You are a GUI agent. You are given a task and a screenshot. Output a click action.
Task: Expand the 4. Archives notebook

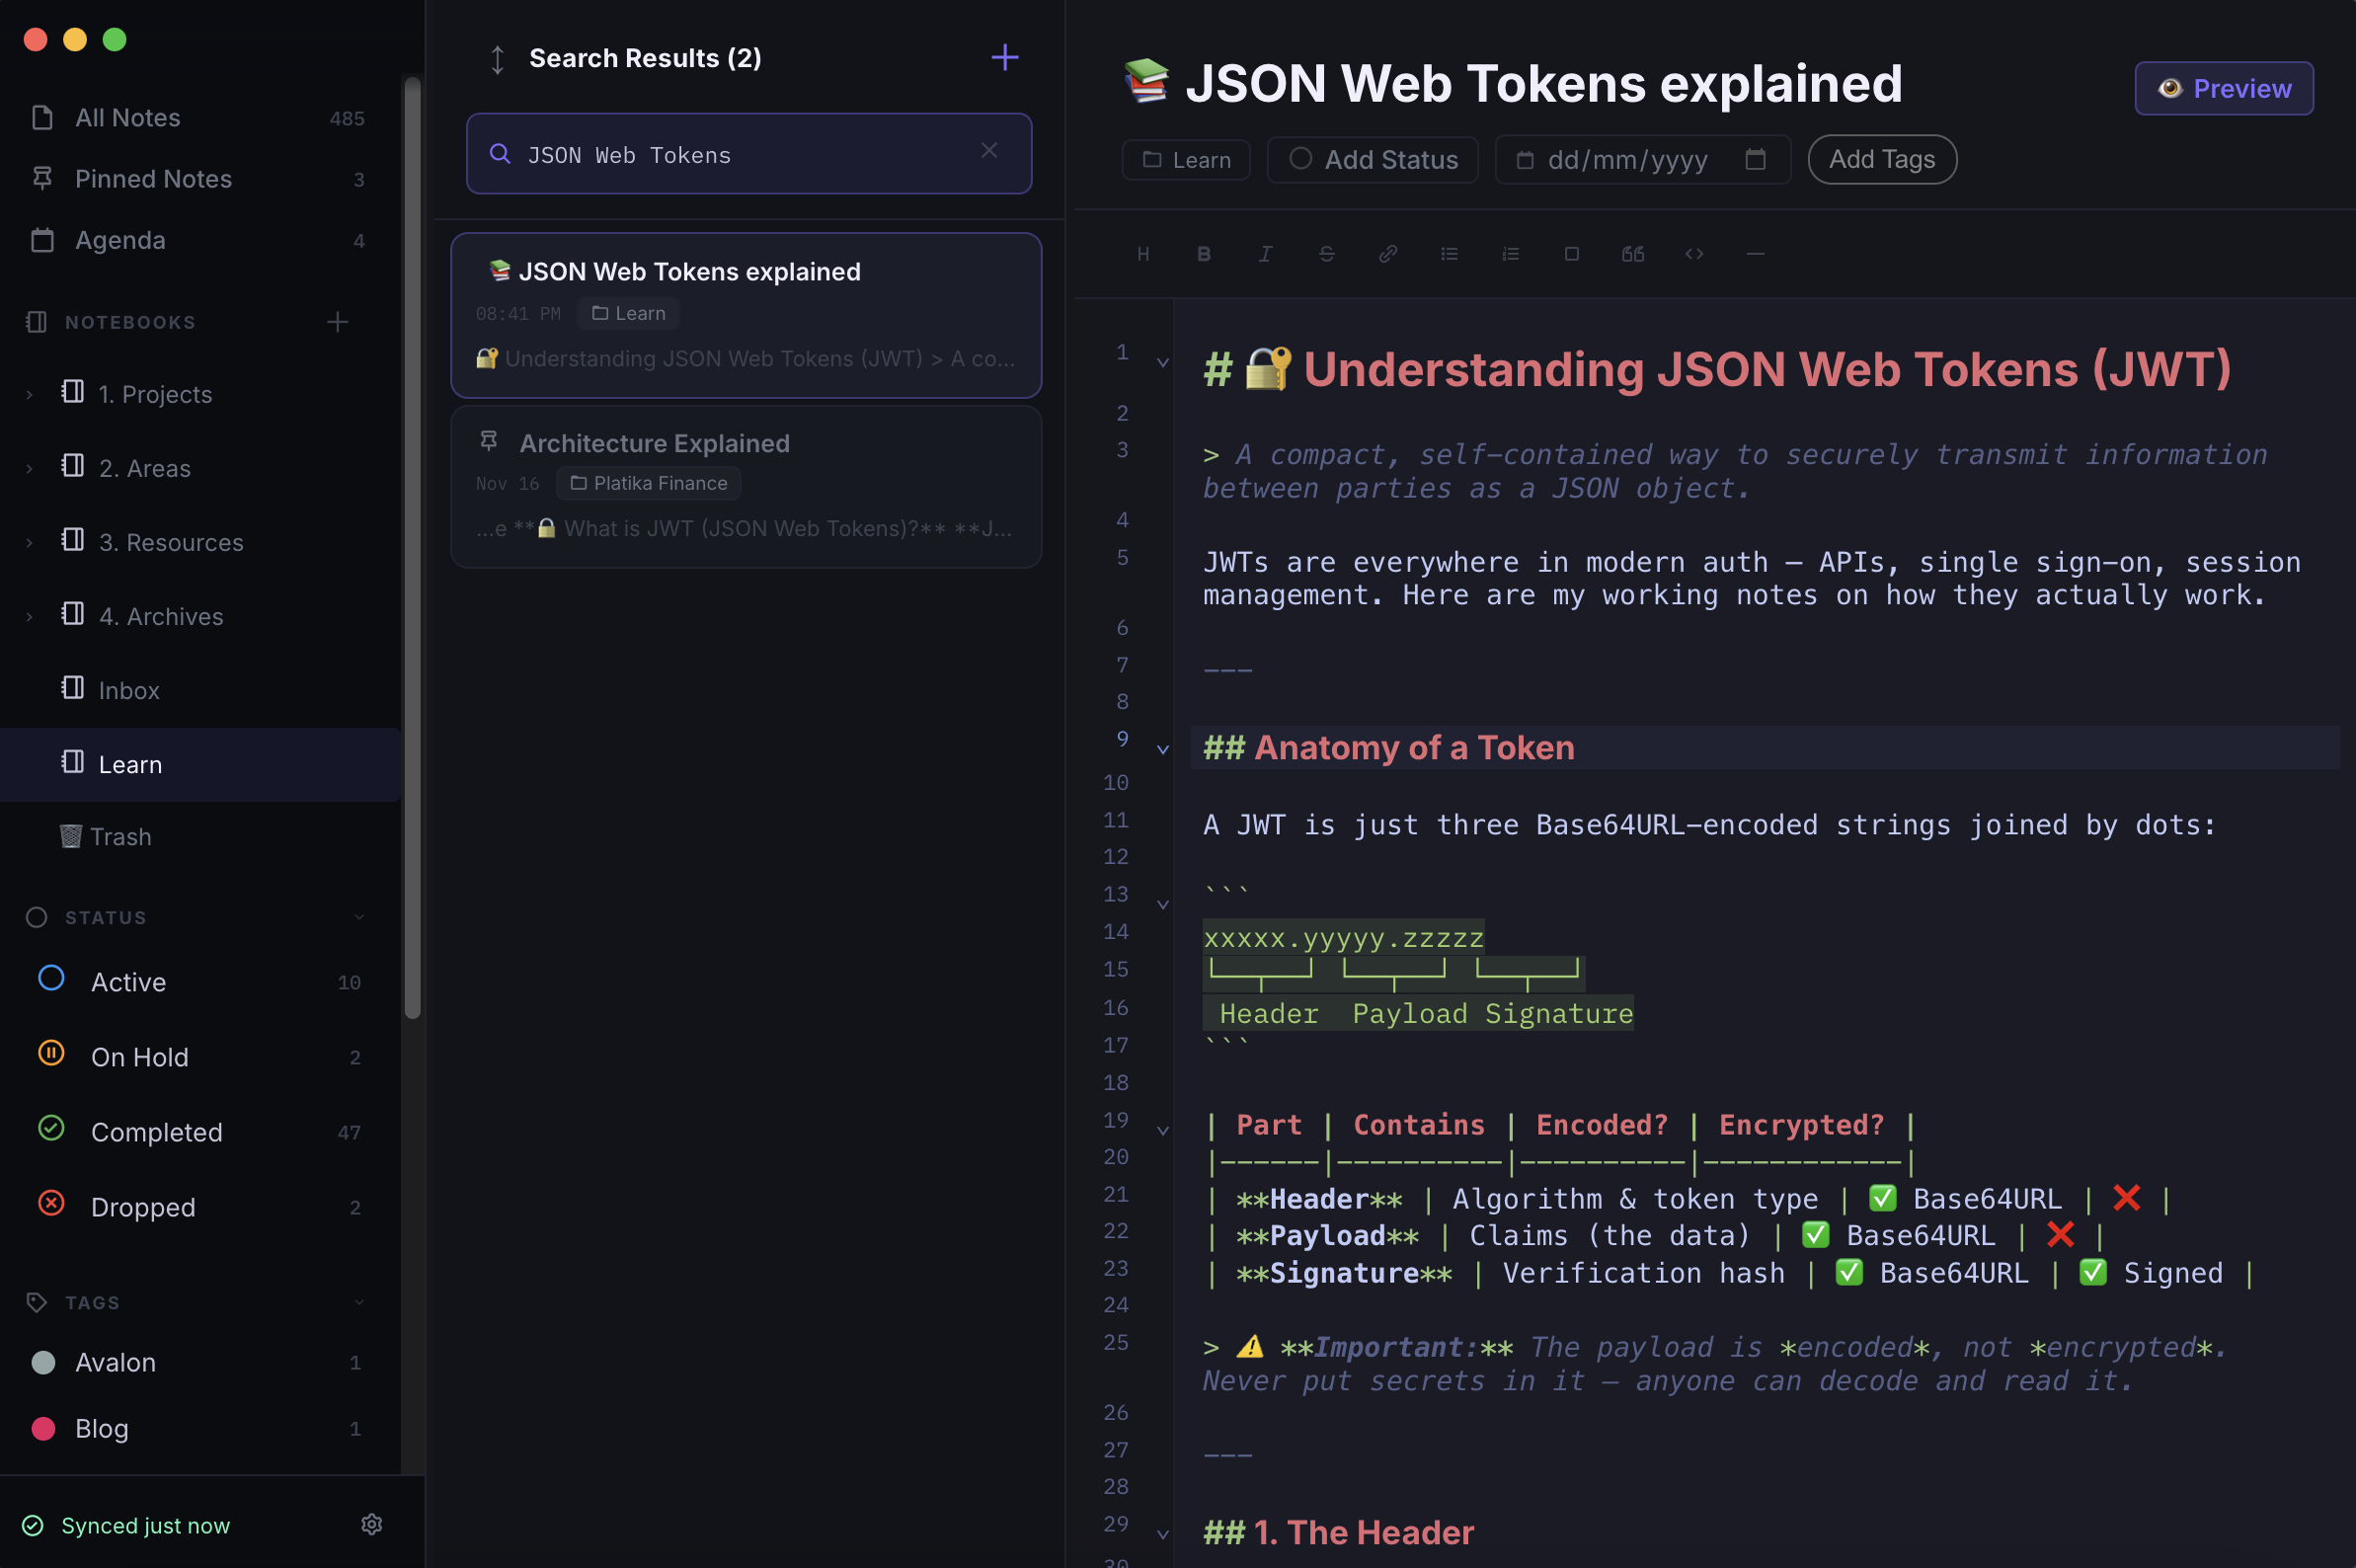point(29,617)
